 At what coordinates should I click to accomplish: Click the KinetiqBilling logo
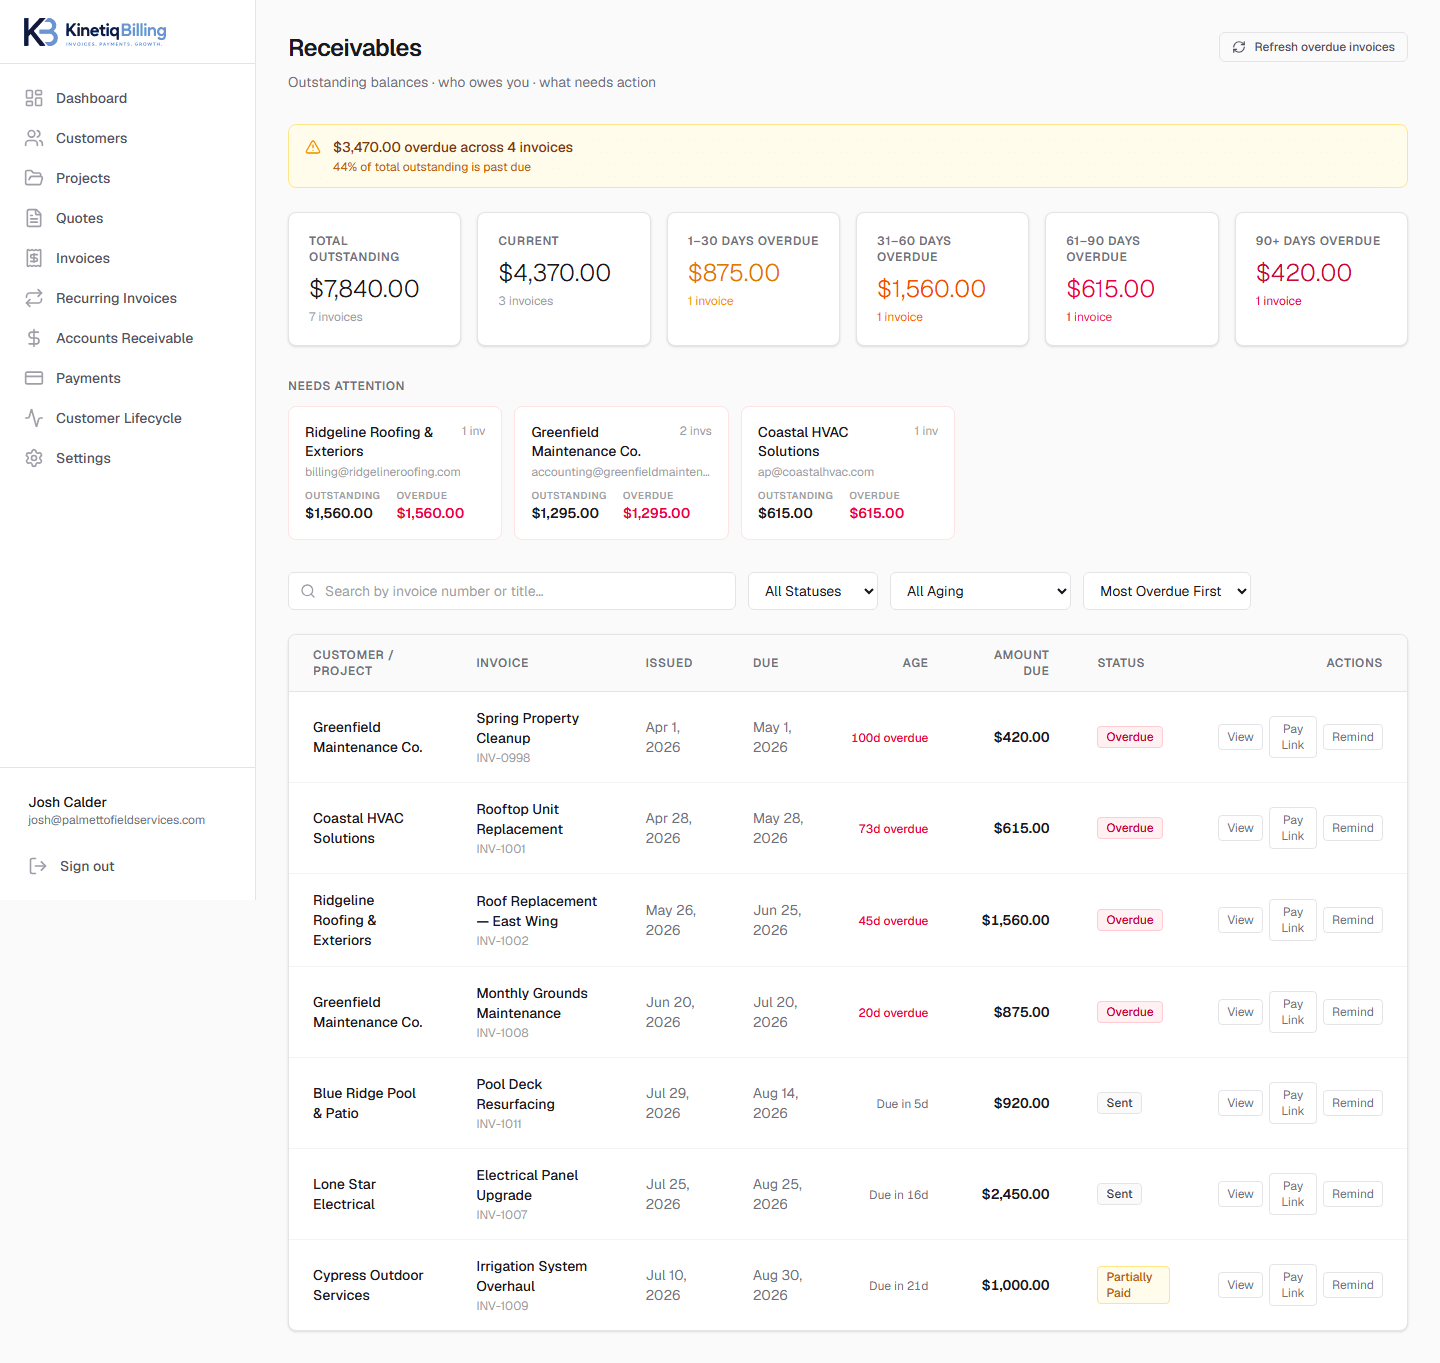[x=95, y=32]
